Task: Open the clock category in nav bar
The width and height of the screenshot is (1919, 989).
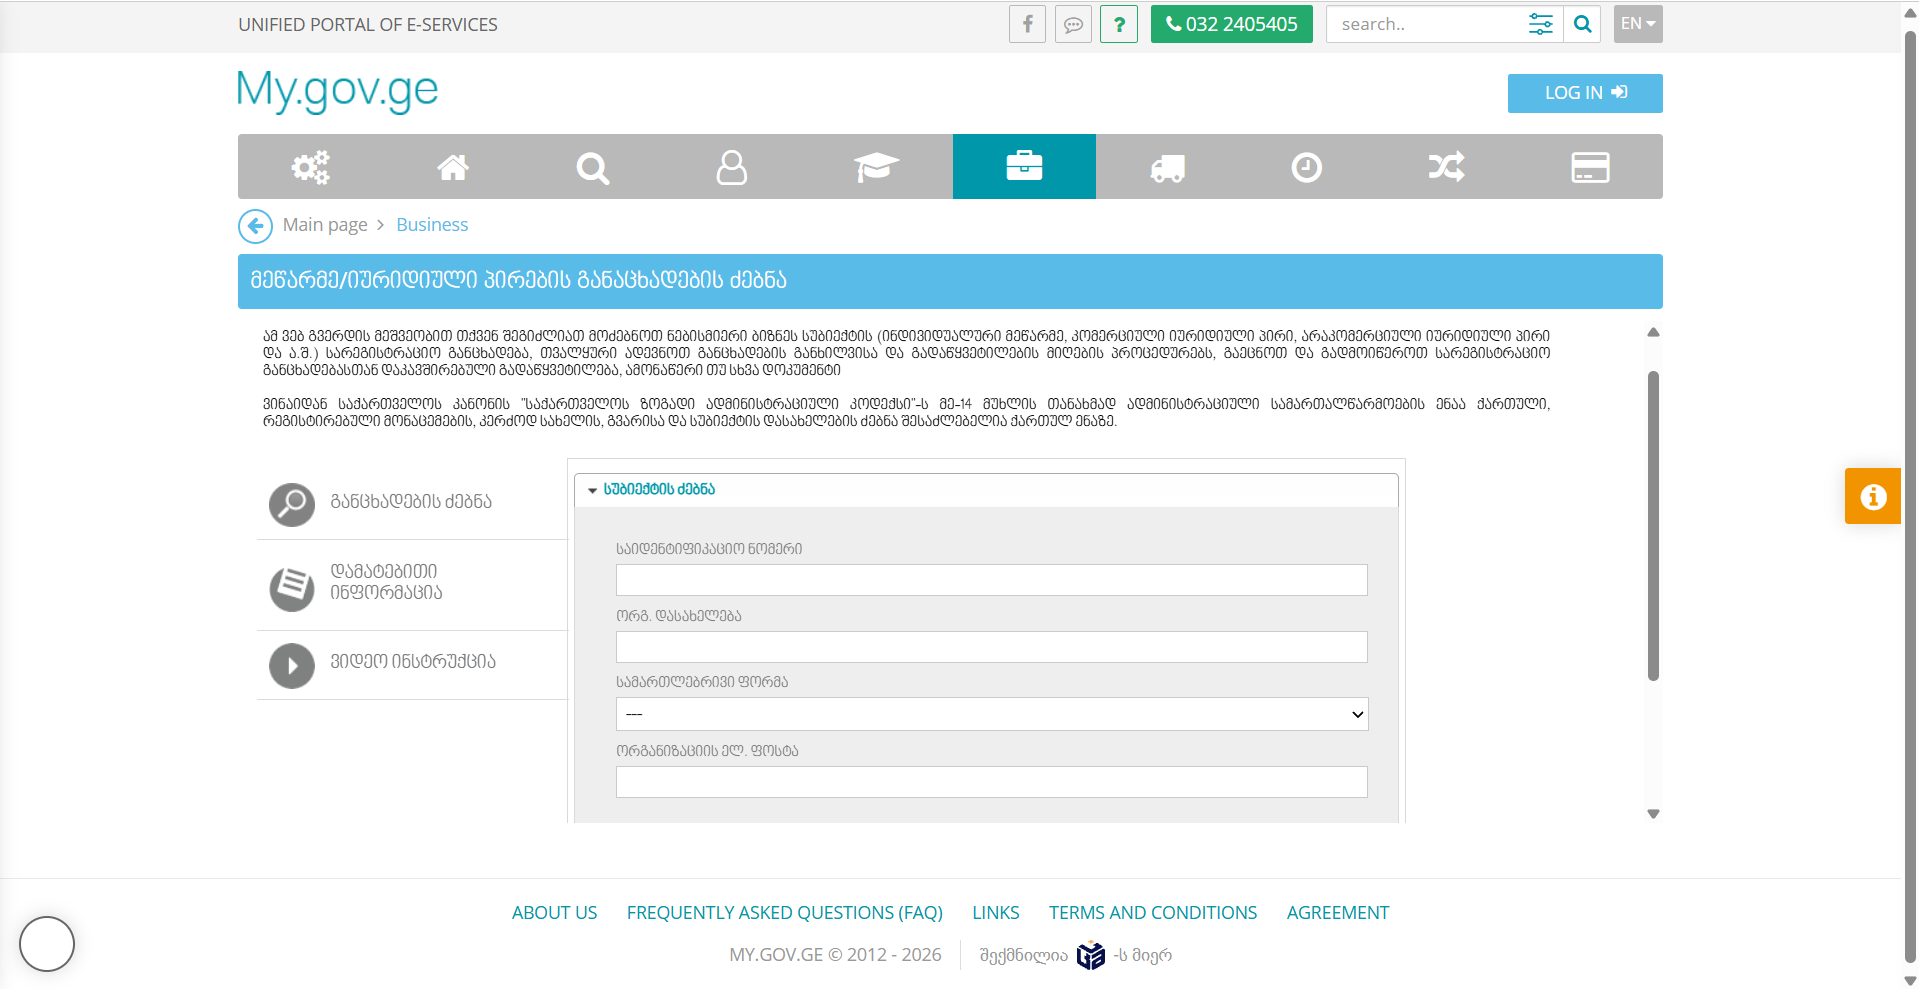Action: click(x=1307, y=167)
